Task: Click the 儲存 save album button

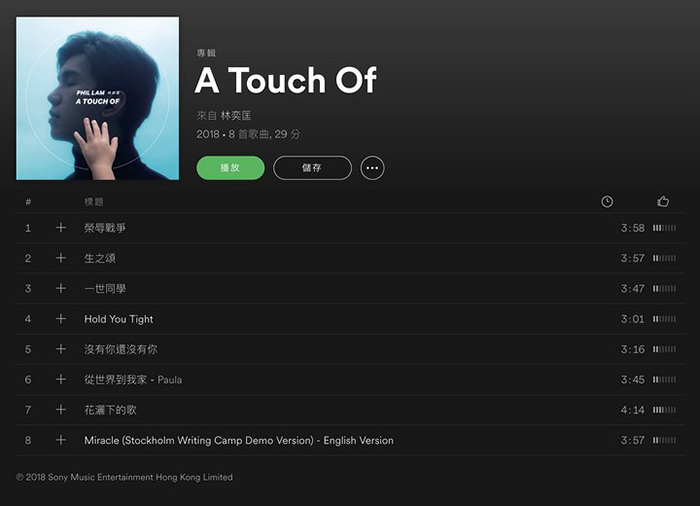Action: (312, 168)
